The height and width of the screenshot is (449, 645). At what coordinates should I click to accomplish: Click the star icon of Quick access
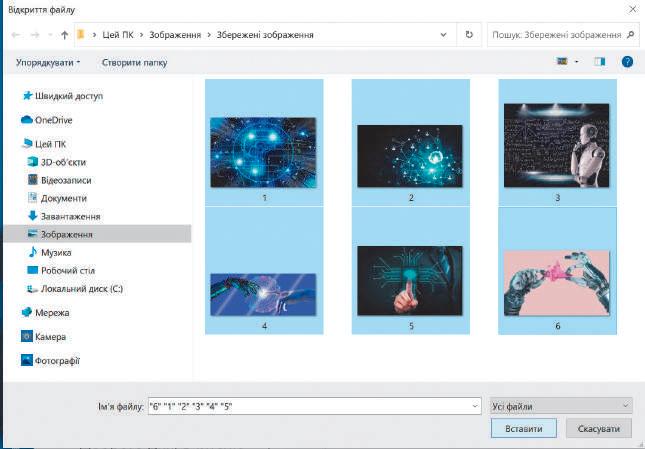(27, 95)
